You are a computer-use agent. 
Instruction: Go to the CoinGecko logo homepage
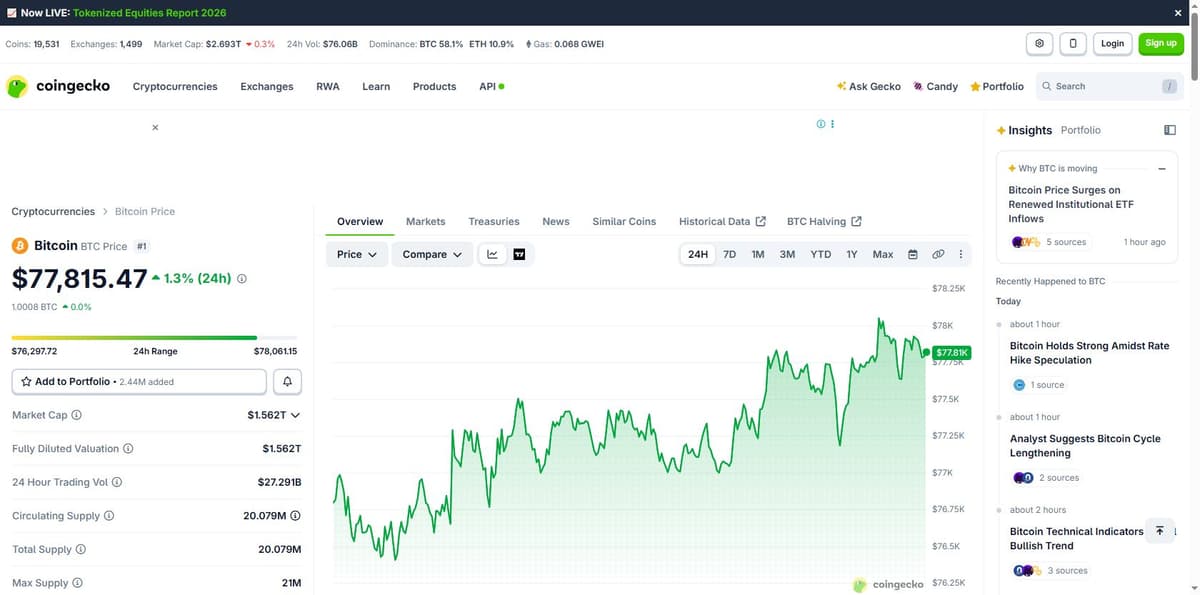tap(59, 86)
